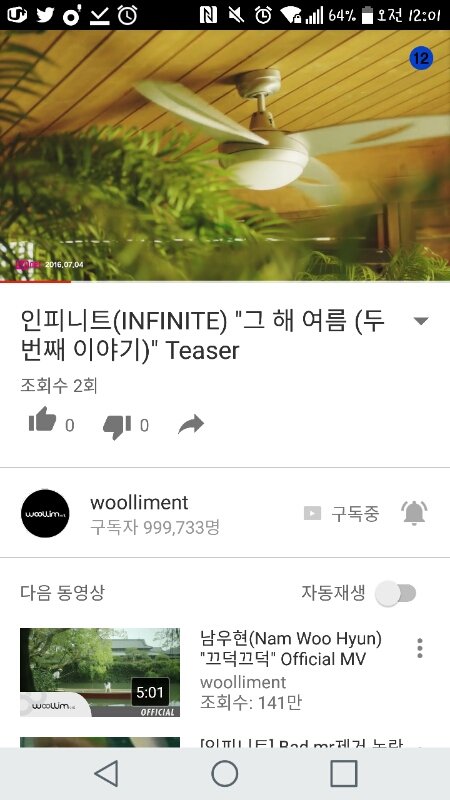Click the blue 12 rating badge
This screenshot has width=450, height=800.
pos(421,58)
